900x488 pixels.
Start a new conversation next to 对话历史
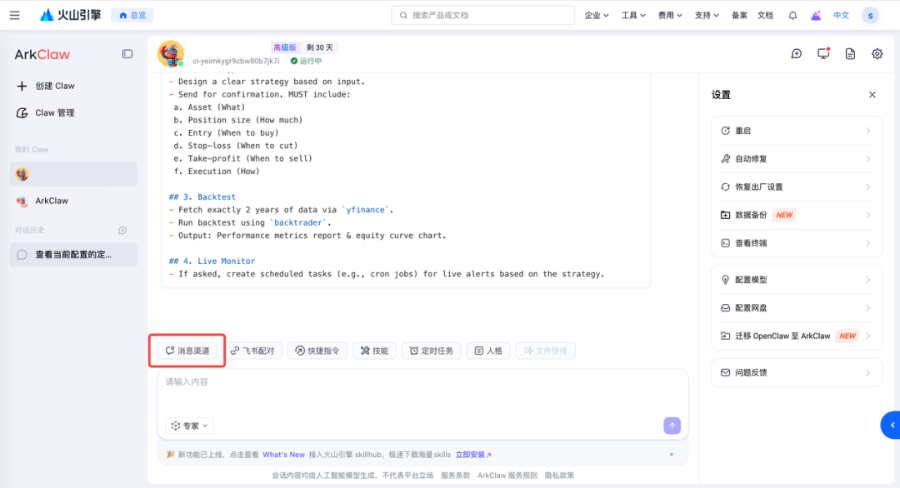click(x=122, y=230)
